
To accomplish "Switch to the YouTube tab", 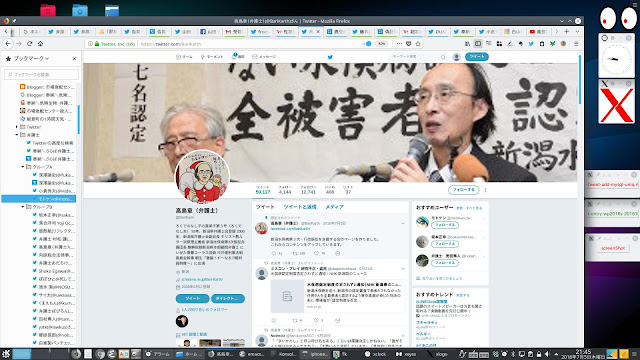I will tap(538, 31).
